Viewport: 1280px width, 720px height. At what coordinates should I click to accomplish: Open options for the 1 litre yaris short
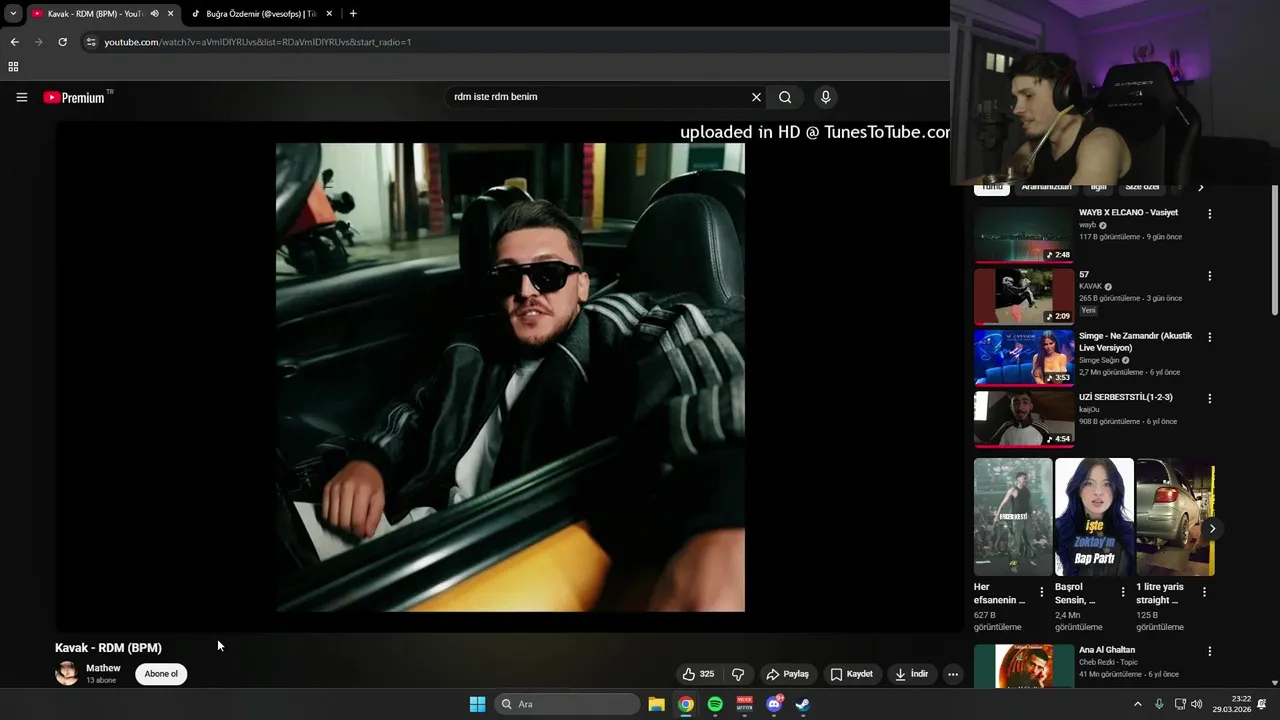click(1204, 592)
